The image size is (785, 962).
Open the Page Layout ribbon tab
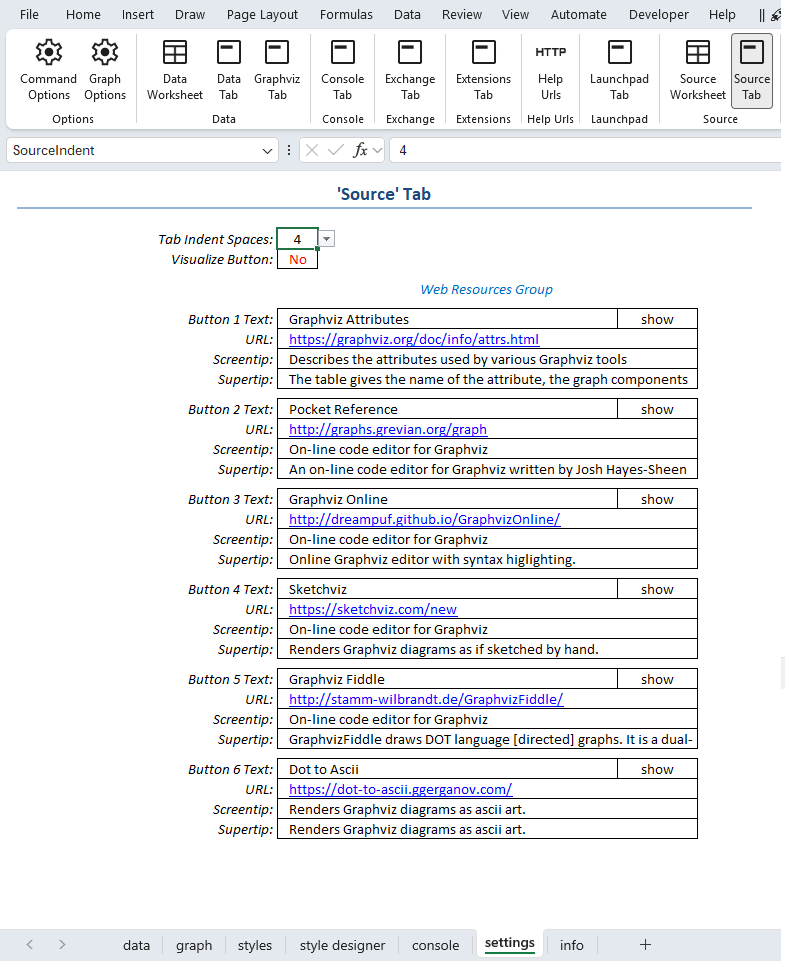click(262, 14)
